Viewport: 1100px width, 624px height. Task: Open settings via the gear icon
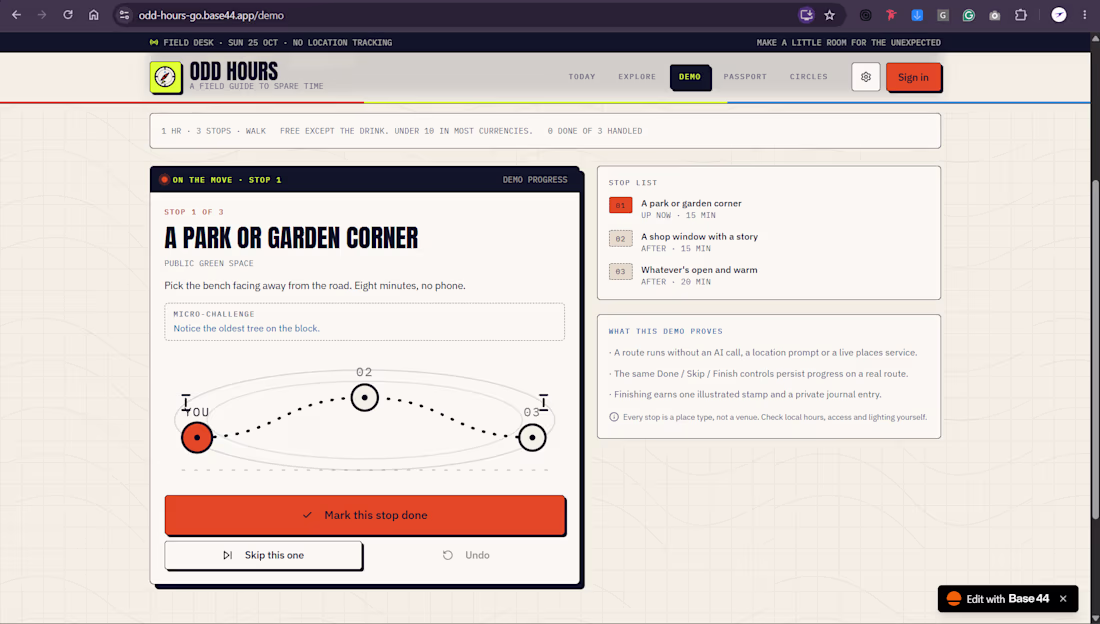point(866,77)
